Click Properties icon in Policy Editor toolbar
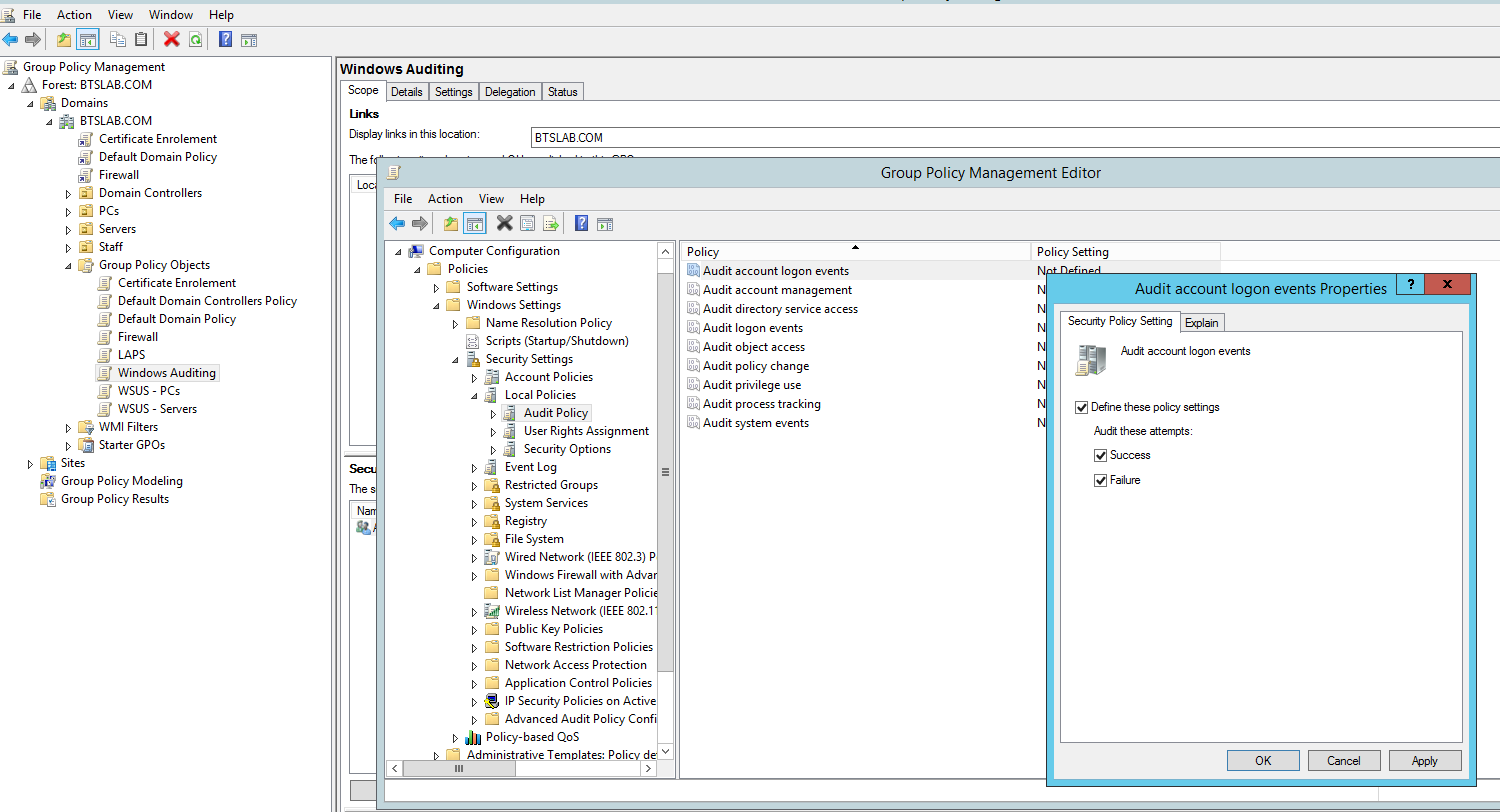 pyautogui.click(x=528, y=223)
